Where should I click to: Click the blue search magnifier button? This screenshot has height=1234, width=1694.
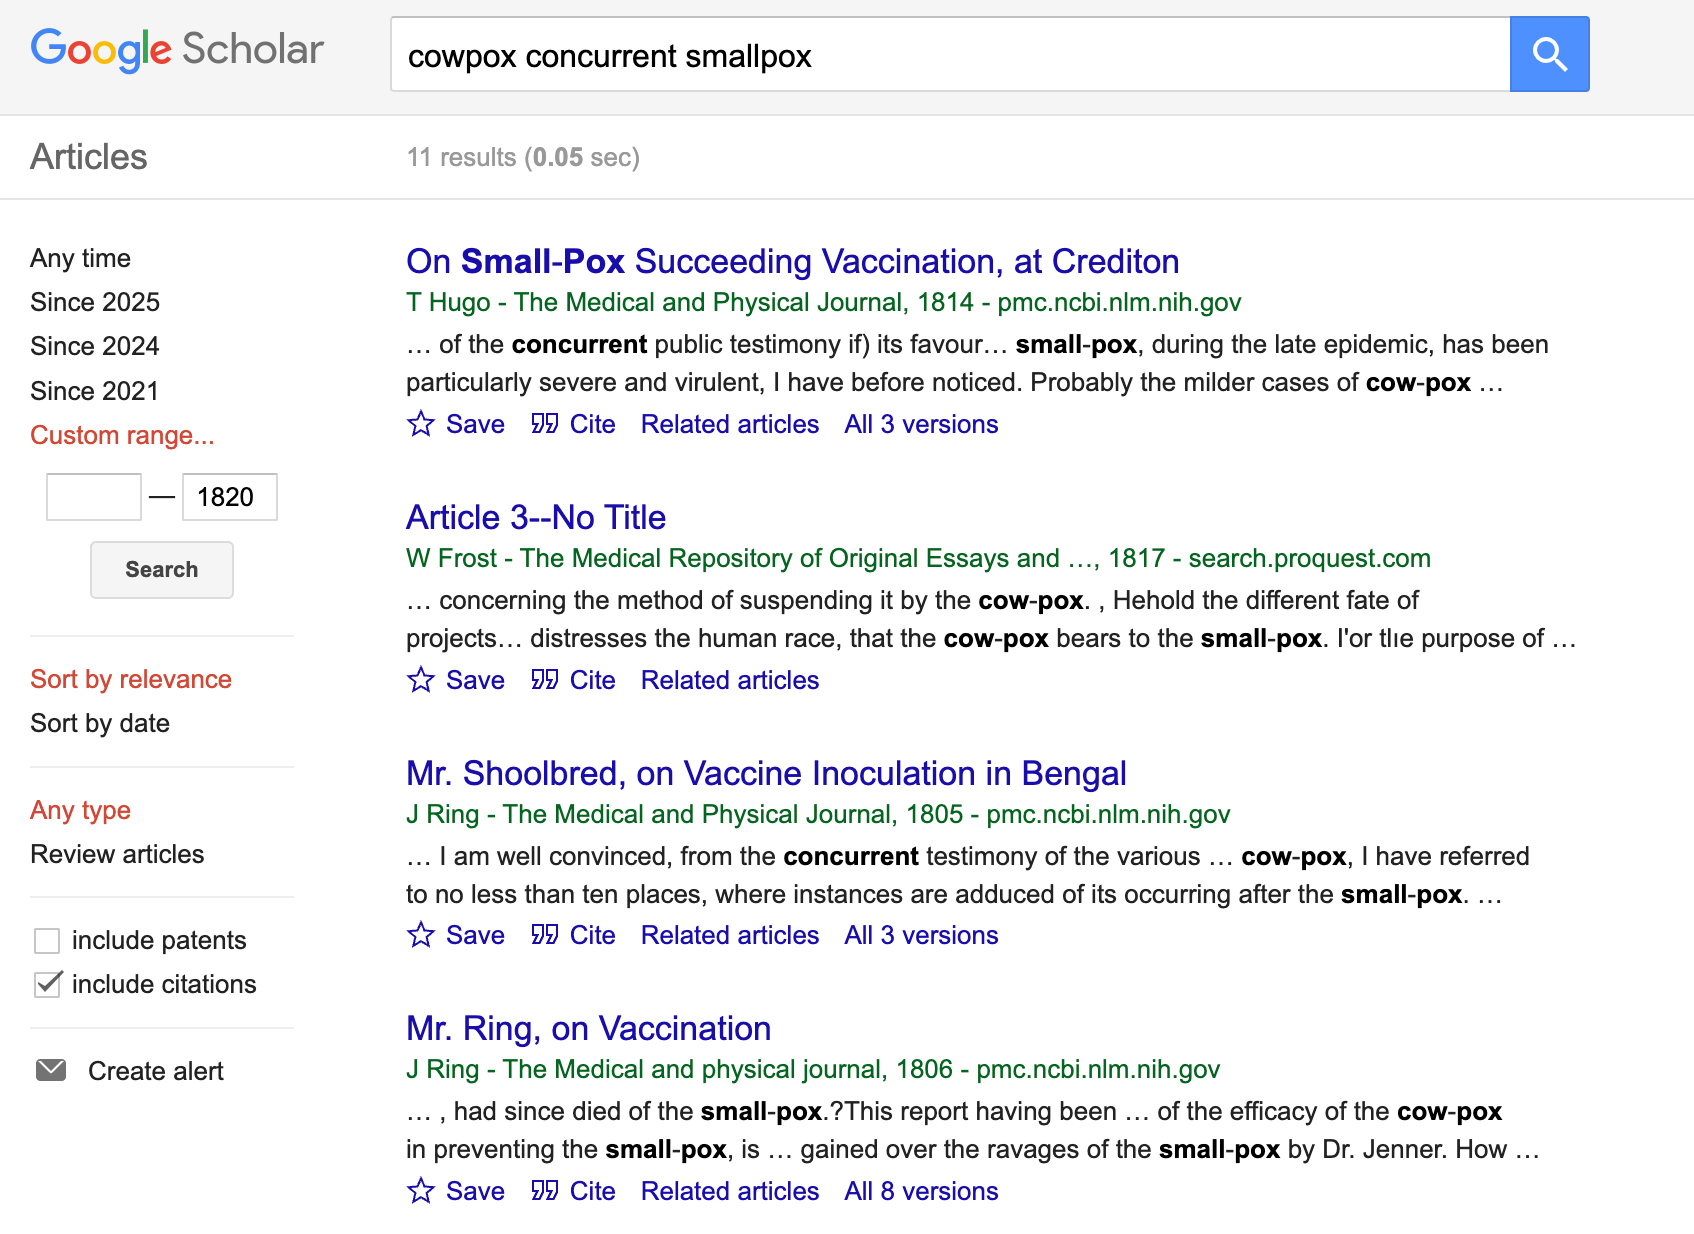coord(1549,54)
